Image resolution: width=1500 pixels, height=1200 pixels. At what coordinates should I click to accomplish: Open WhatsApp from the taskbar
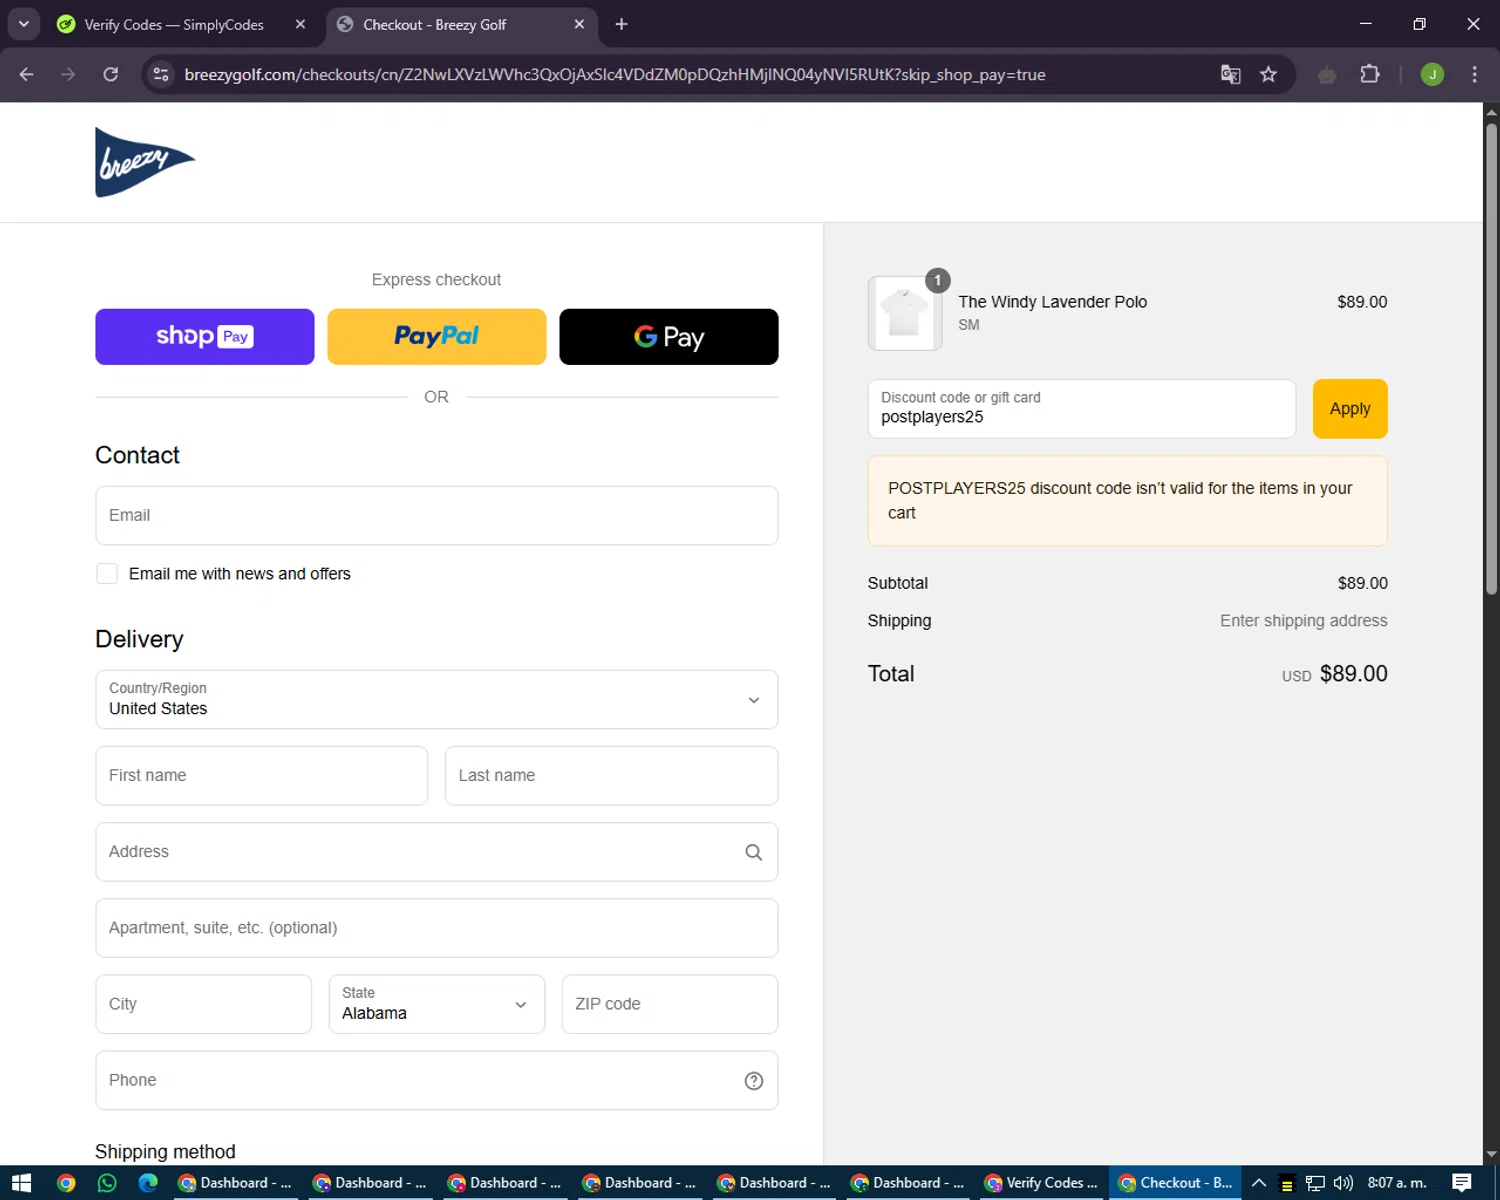[107, 1183]
